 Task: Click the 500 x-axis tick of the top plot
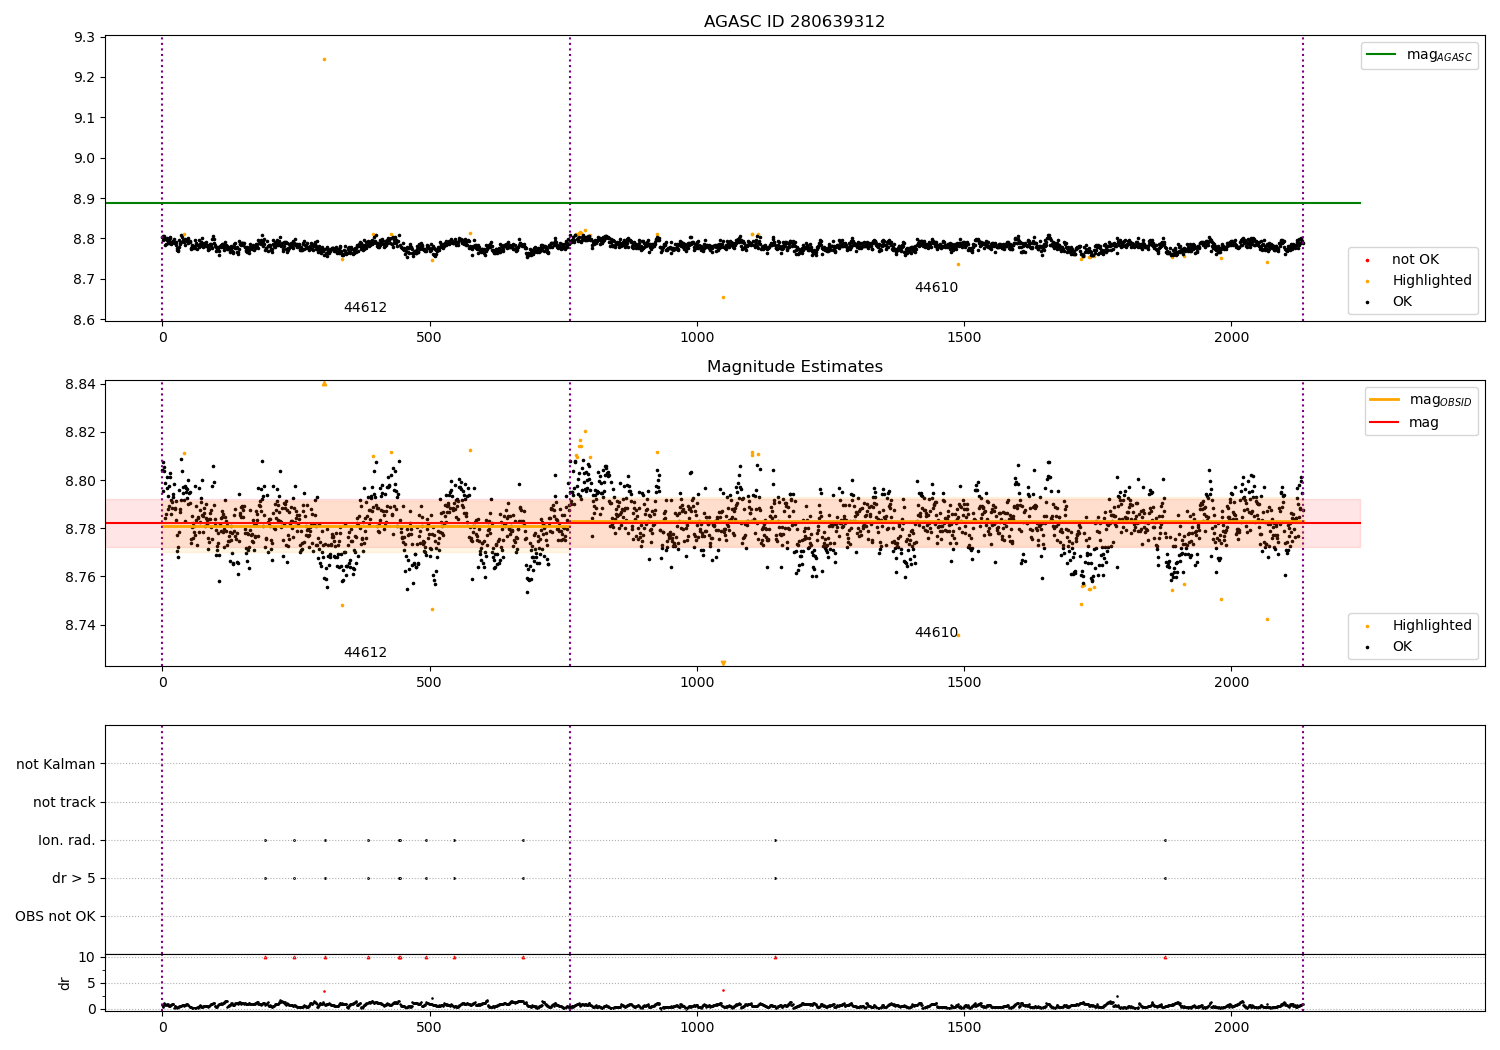[429, 337]
